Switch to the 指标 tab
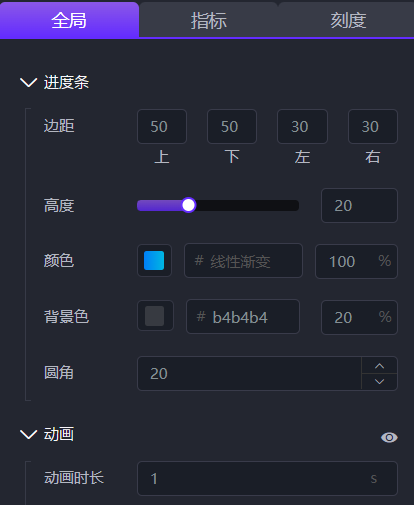This screenshot has width=414, height=505. 209,20
